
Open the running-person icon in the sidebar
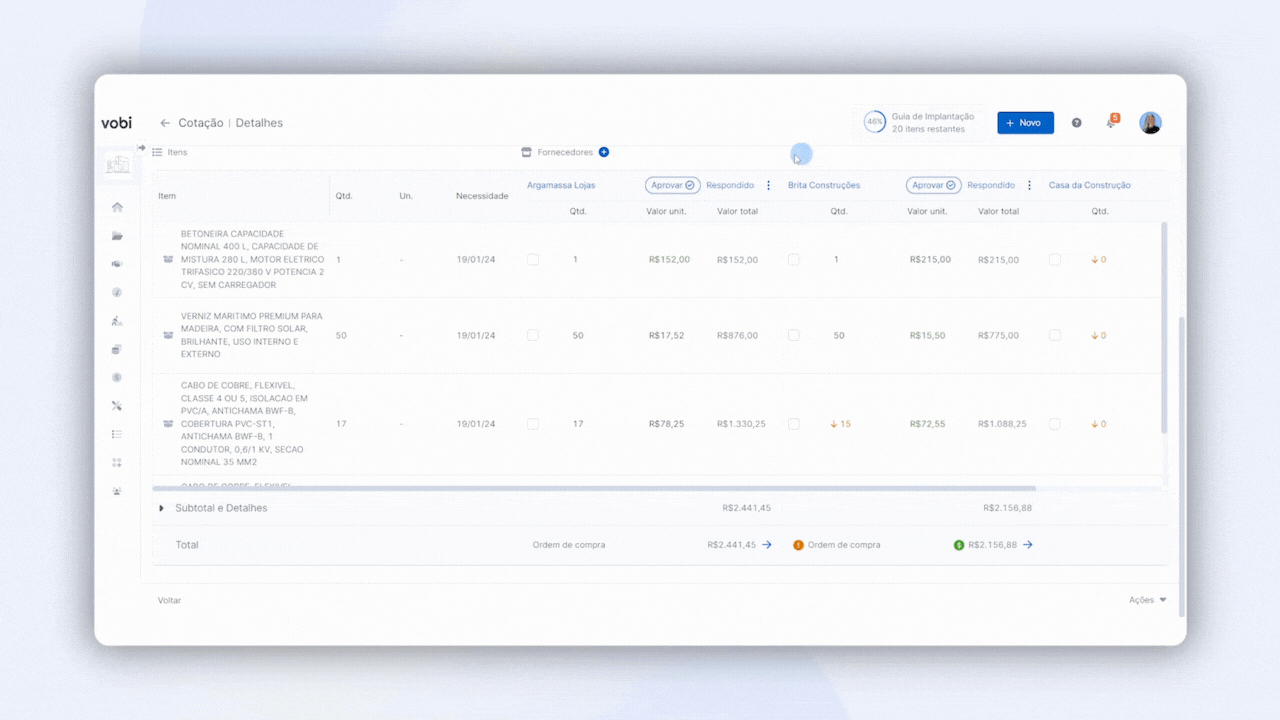tap(117, 321)
